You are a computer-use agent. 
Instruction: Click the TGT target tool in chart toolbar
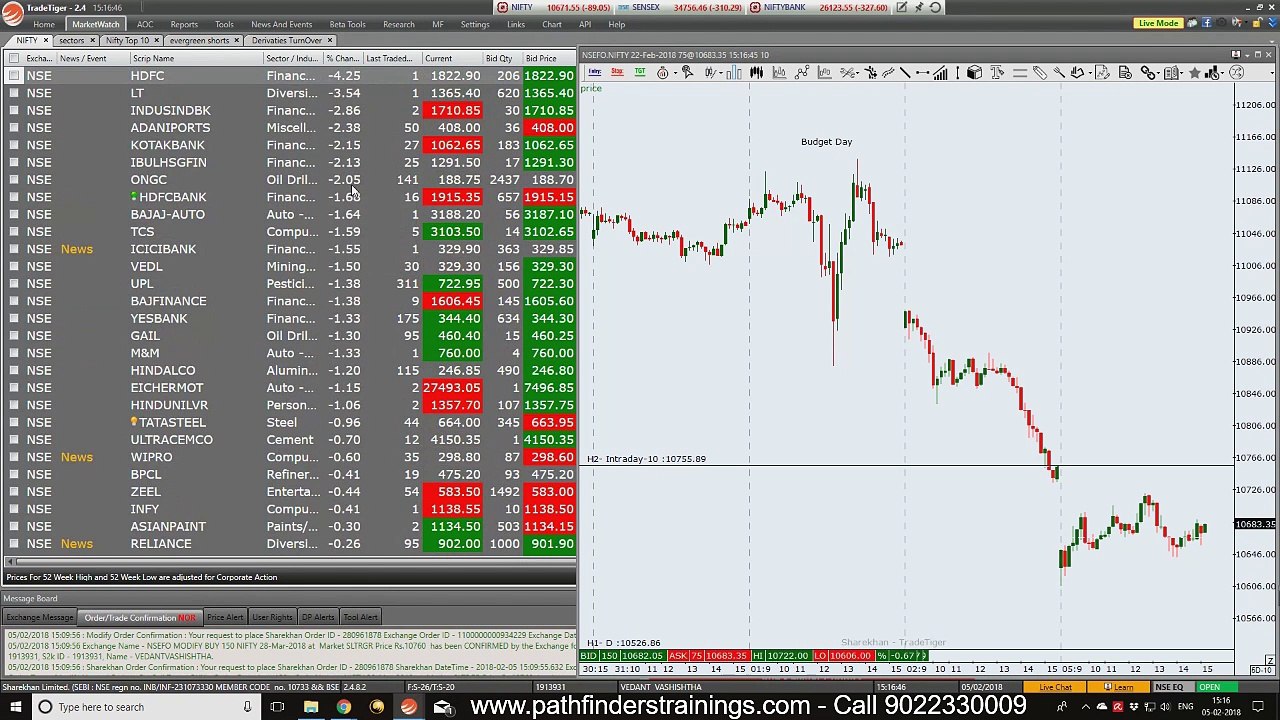(640, 72)
